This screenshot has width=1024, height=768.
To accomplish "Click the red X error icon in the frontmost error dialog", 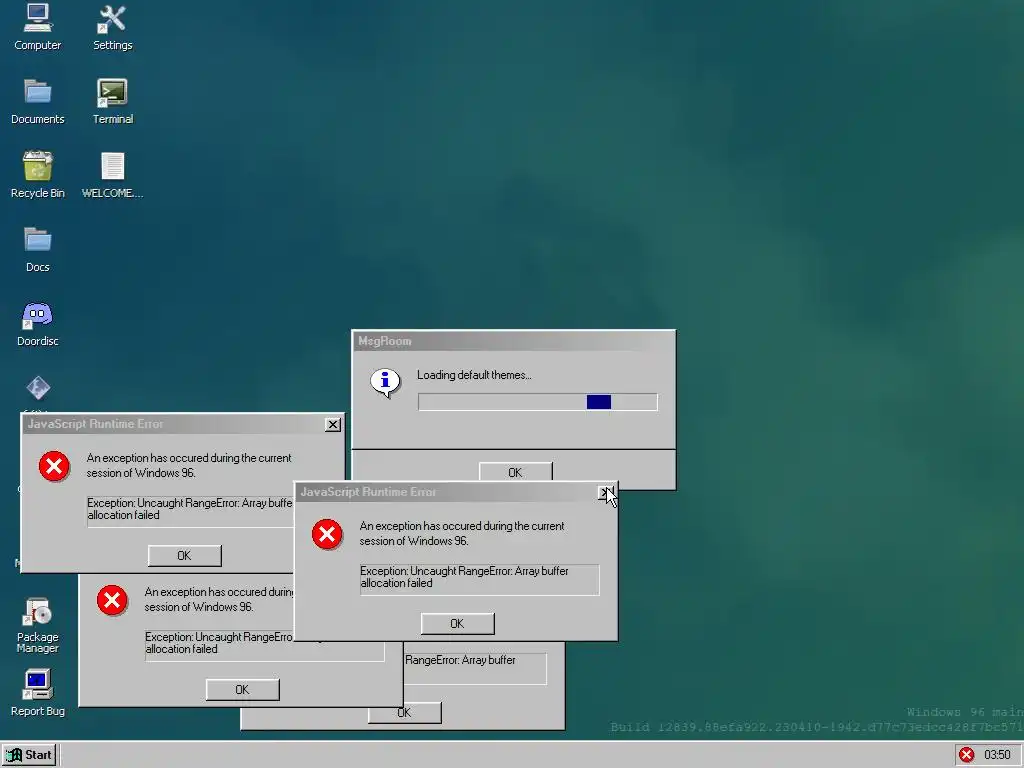I will point(327,534).
